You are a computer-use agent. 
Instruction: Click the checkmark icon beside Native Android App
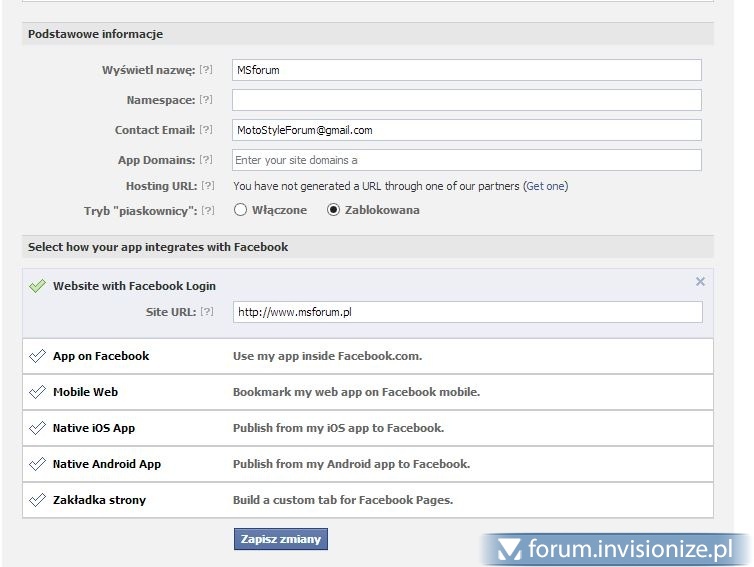pyautogui.click(x=38, y=464)
